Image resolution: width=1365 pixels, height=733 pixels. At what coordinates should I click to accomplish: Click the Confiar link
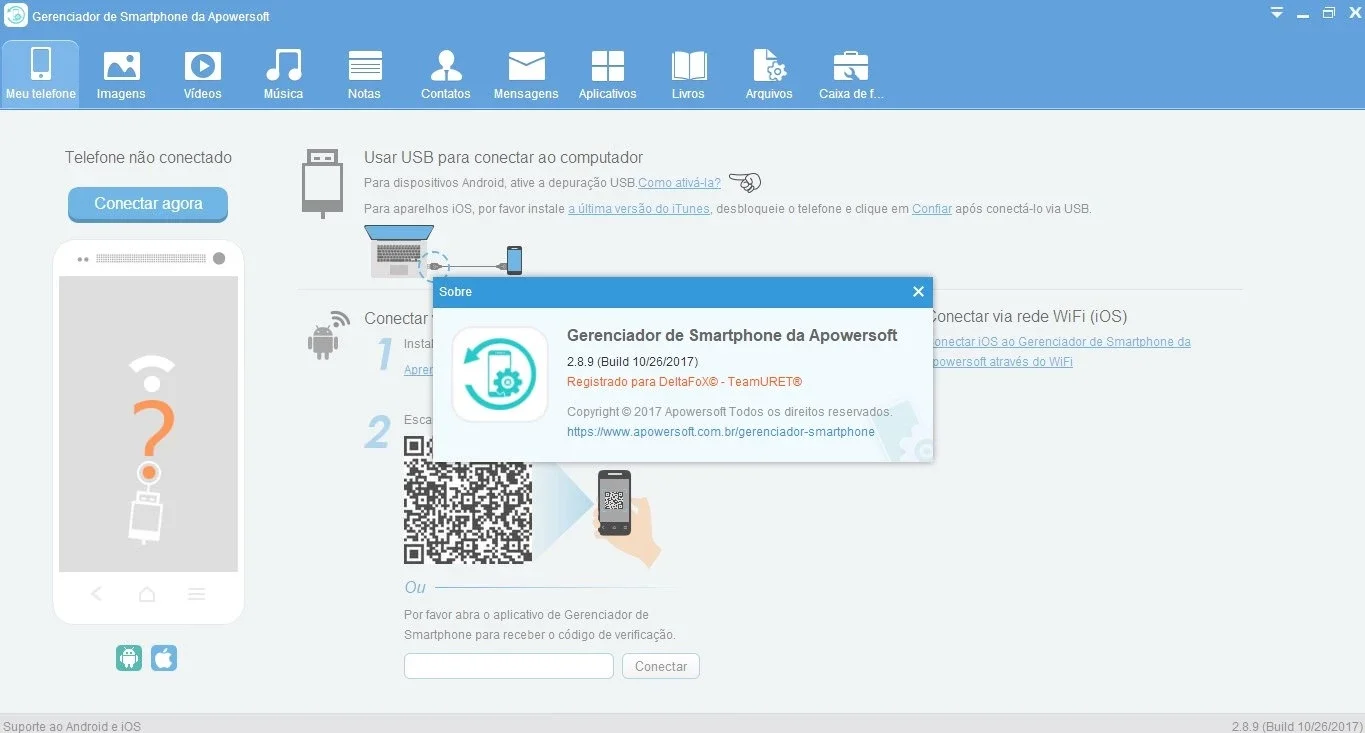click(932, 209)
